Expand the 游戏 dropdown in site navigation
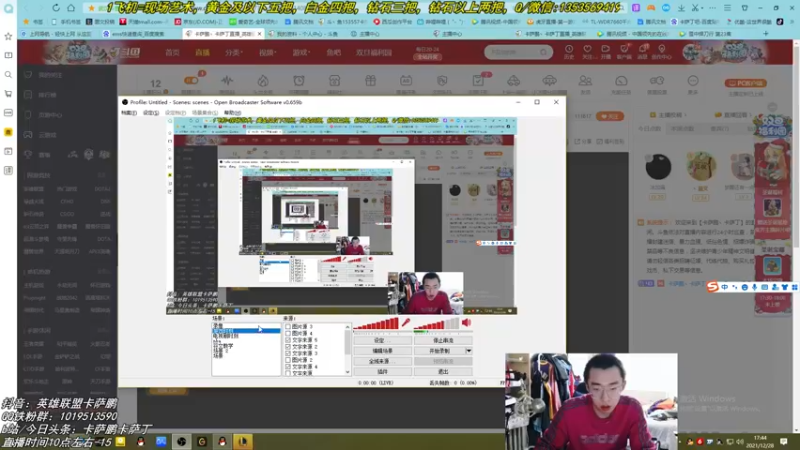 pyautogui.click(x=301, y=53)
